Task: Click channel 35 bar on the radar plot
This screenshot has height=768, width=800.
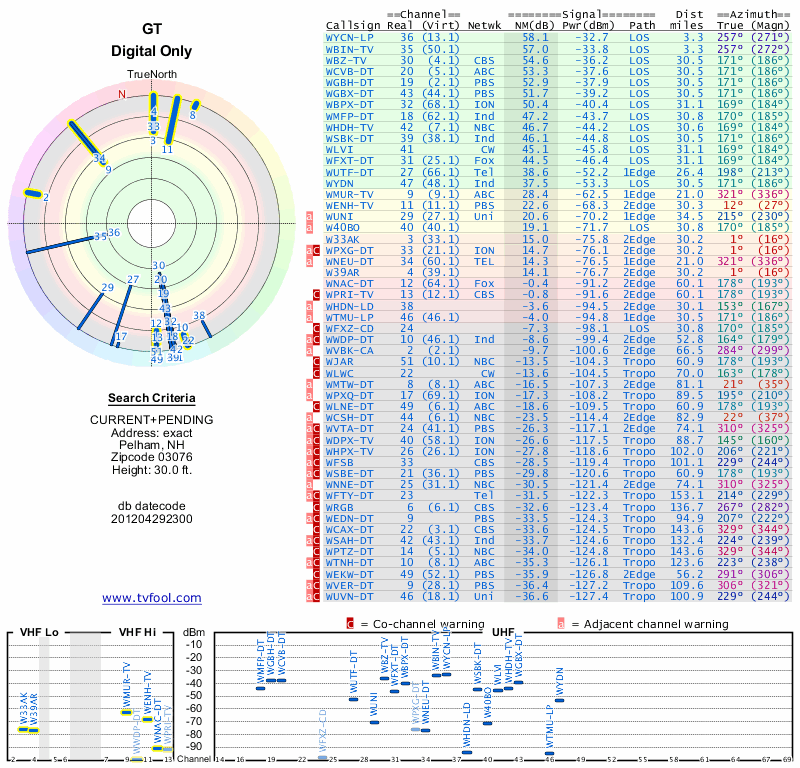Action: click(60, 244)
